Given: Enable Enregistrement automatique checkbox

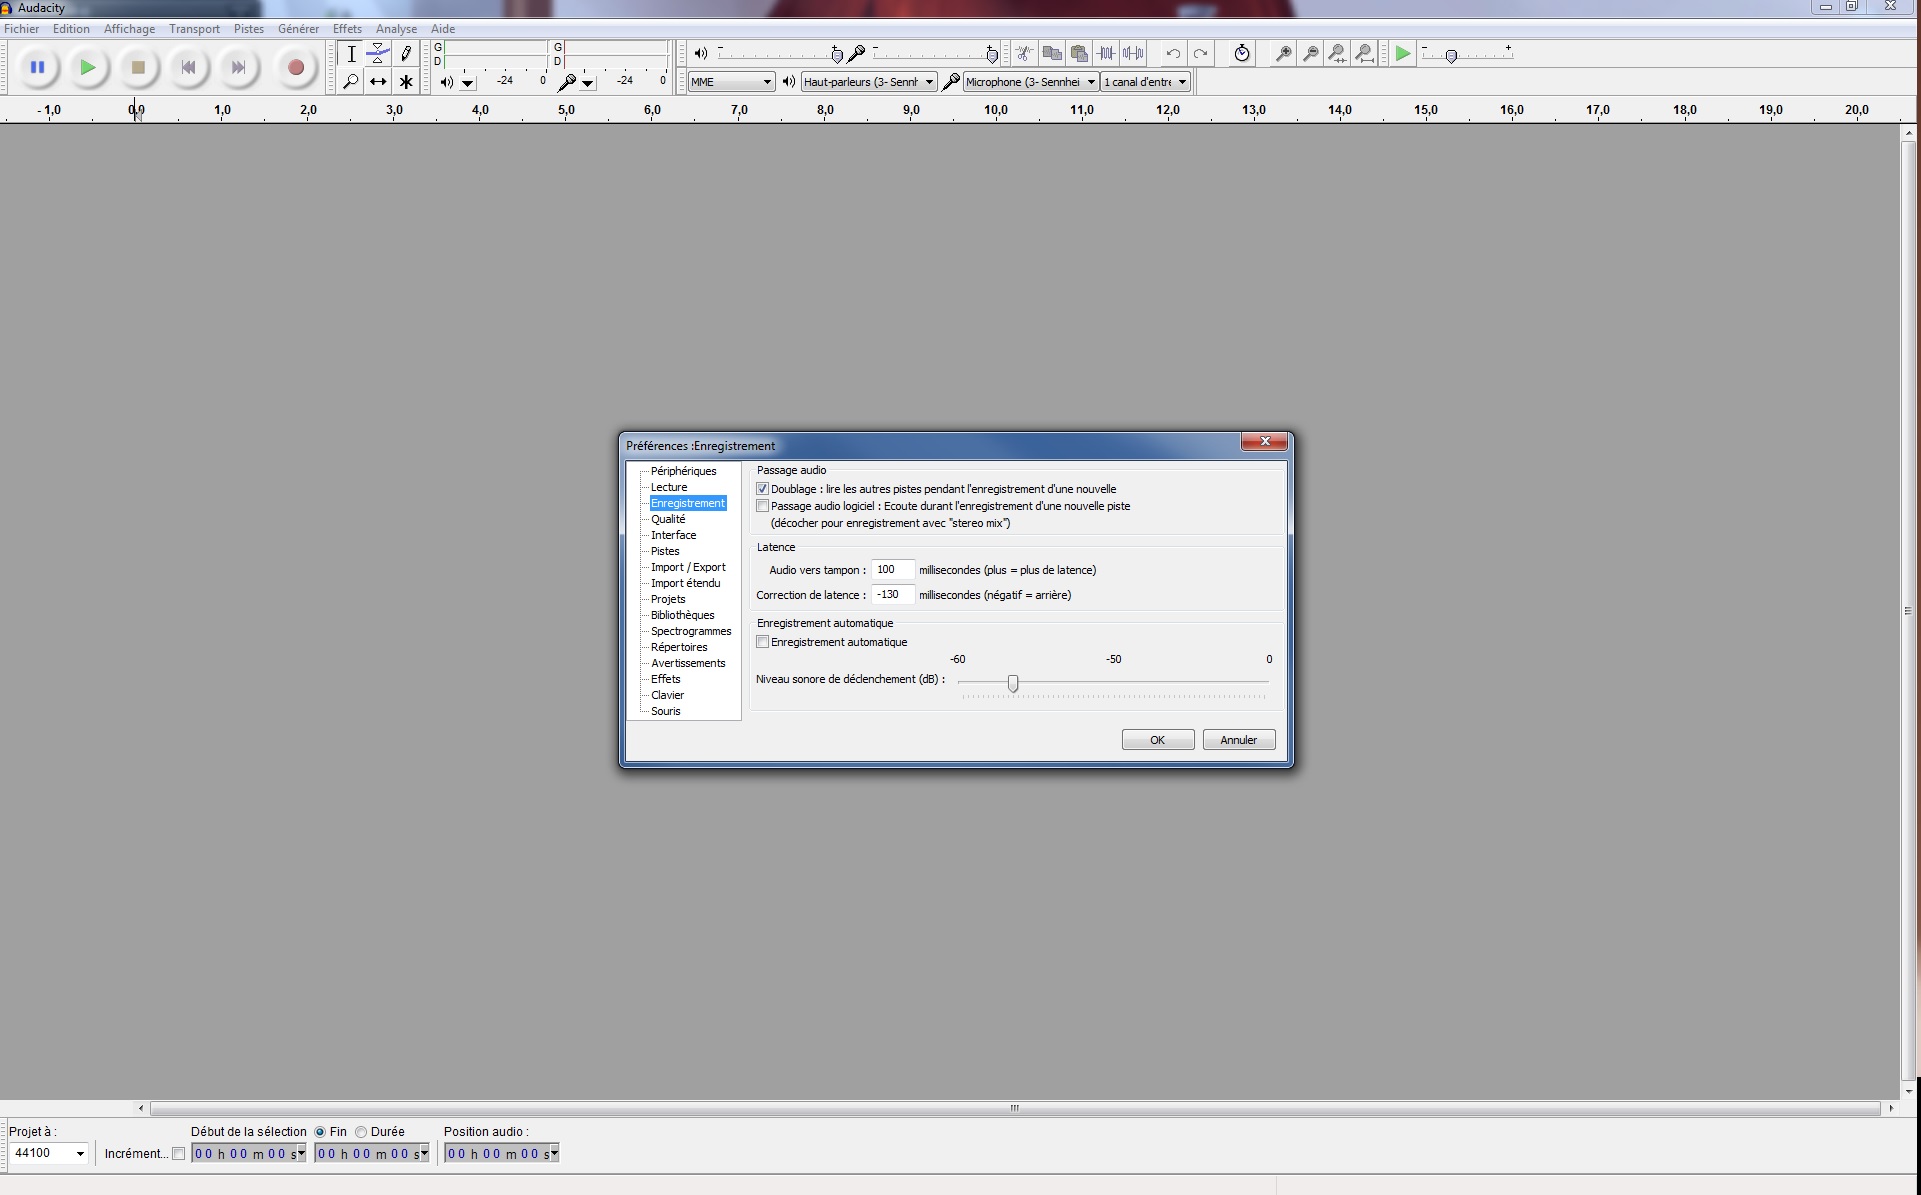Looking at the screenshot, I should [x=763, y=642].
